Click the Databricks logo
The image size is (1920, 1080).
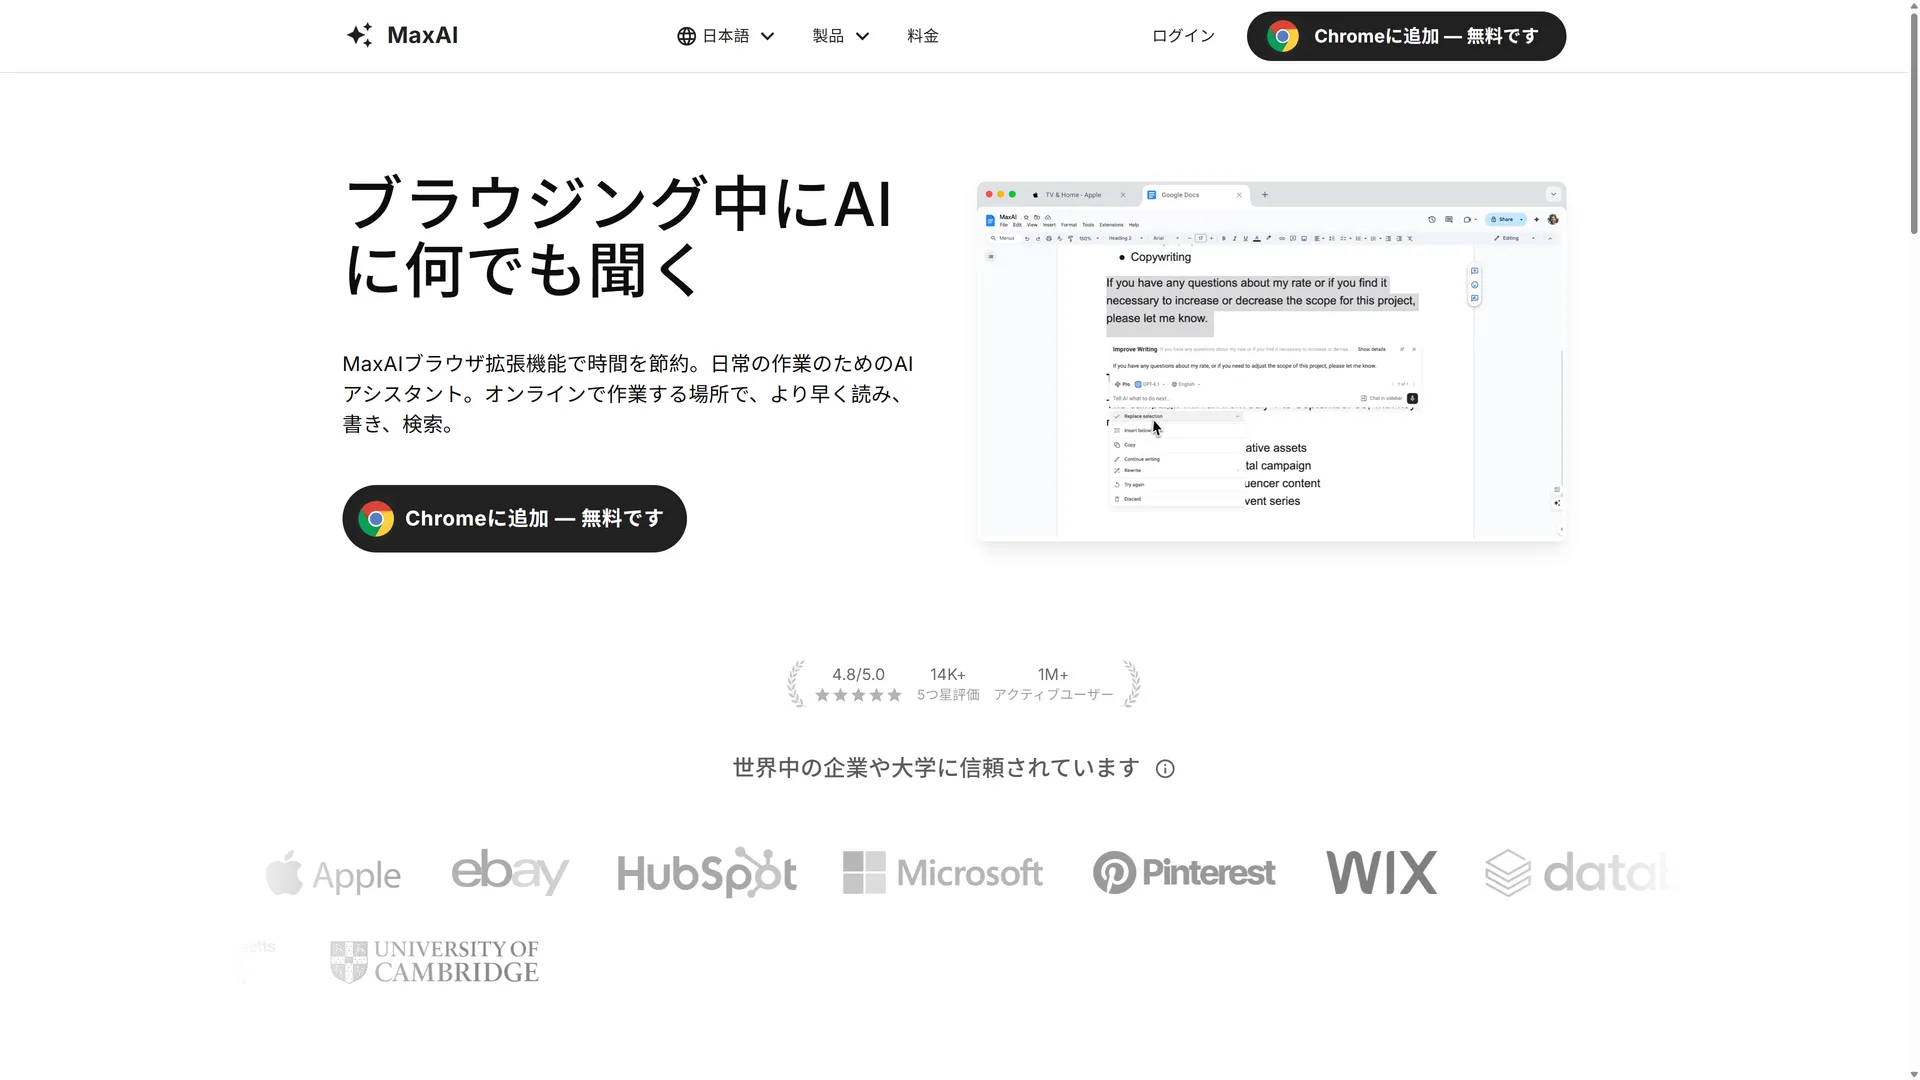[x=1578, y=873]
